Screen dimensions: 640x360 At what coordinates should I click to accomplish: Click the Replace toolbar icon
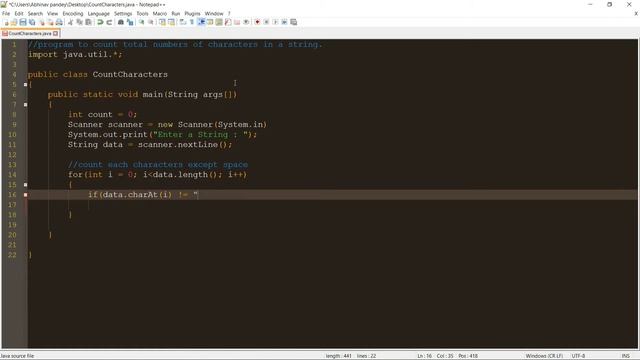pos(130,22)
